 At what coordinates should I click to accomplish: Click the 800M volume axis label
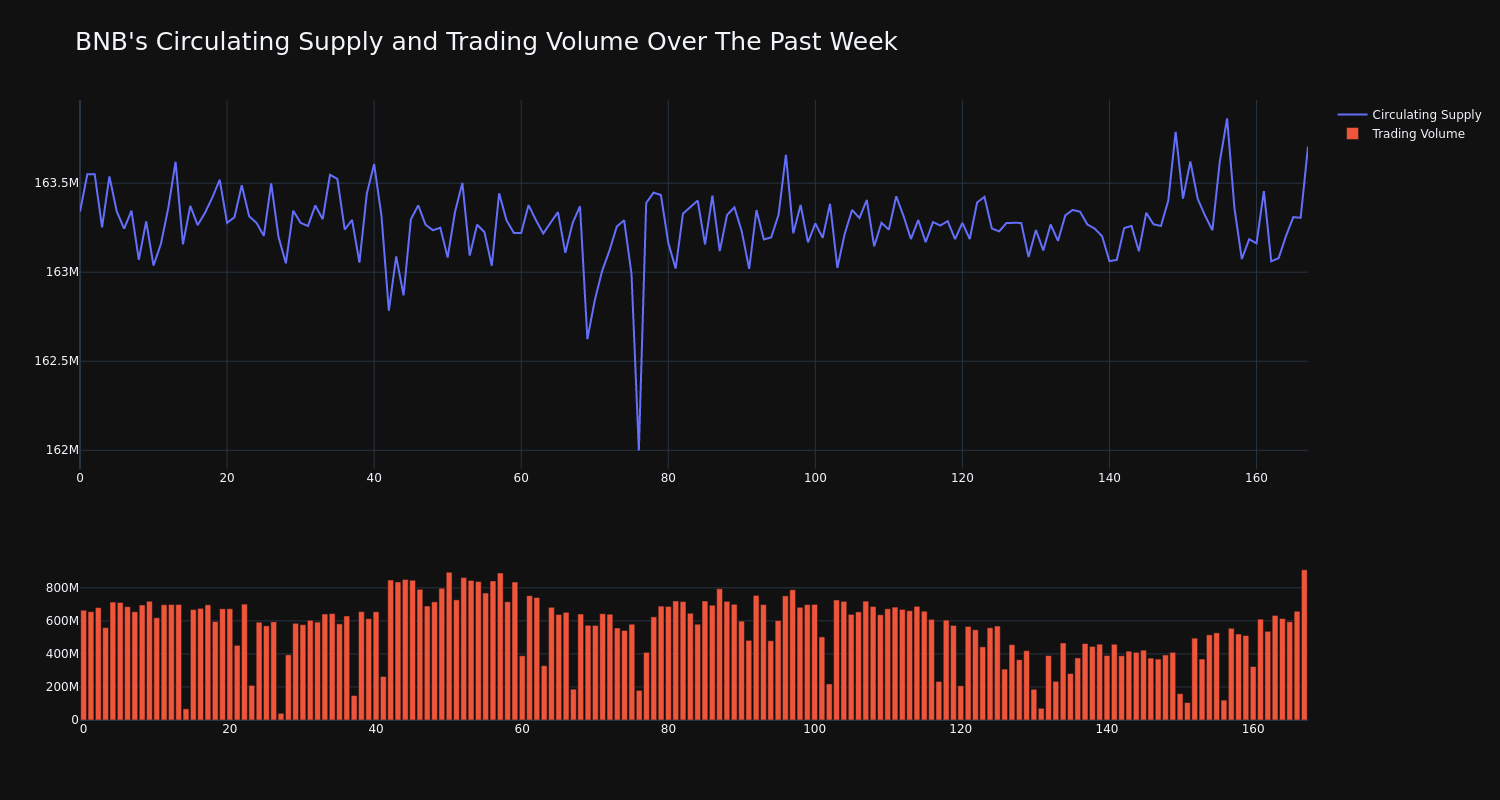point(61,588)
